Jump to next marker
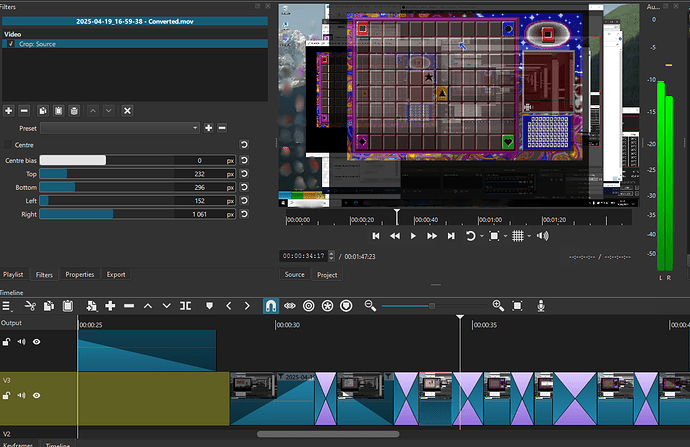 tap(247, 306)
